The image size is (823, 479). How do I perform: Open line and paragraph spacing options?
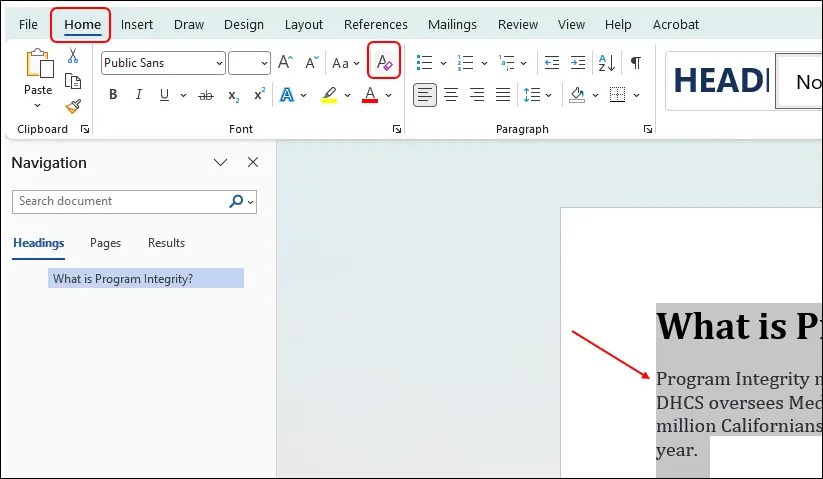point(532,95)
